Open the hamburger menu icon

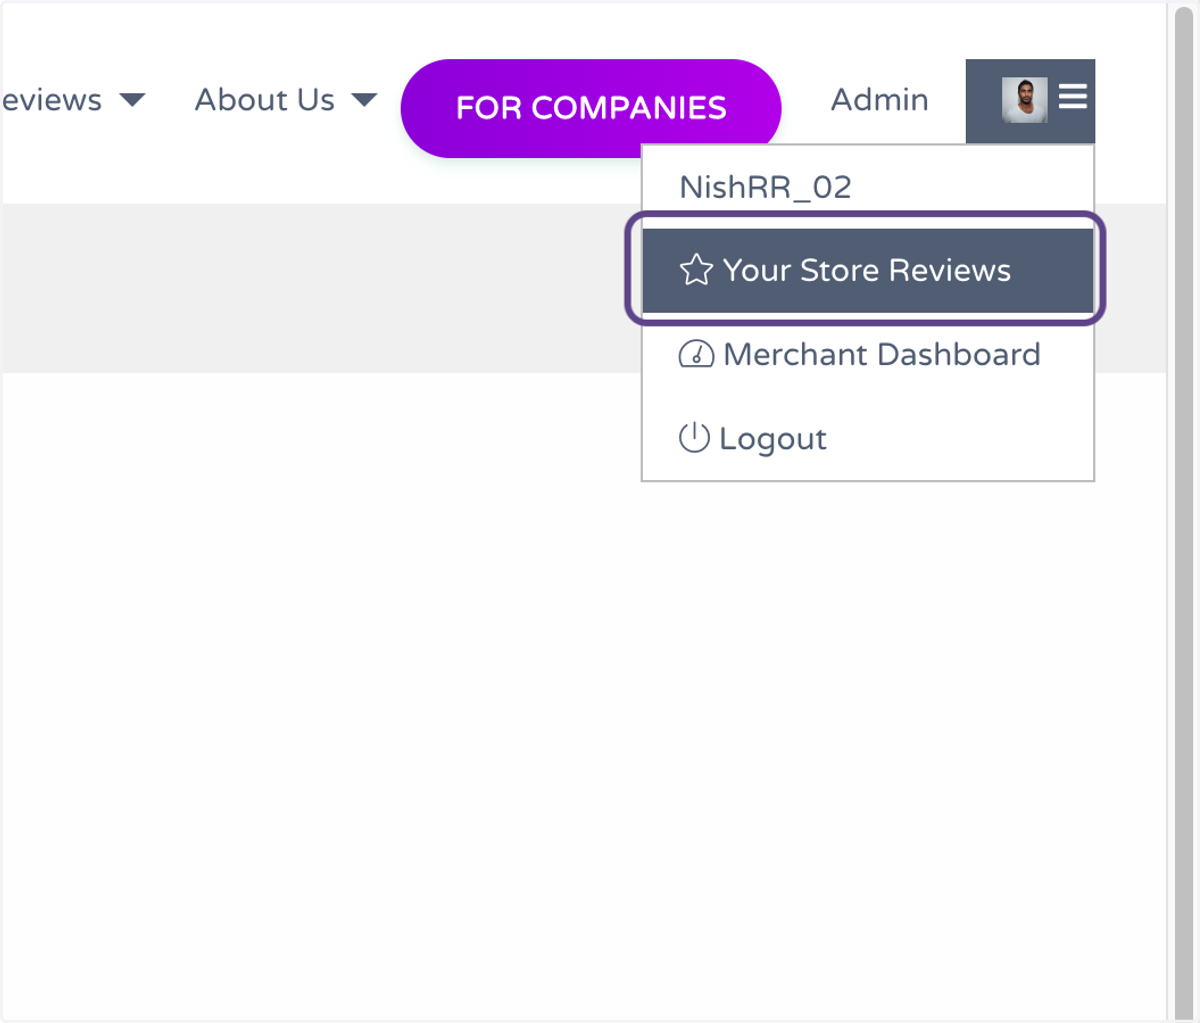[1073, 97]
